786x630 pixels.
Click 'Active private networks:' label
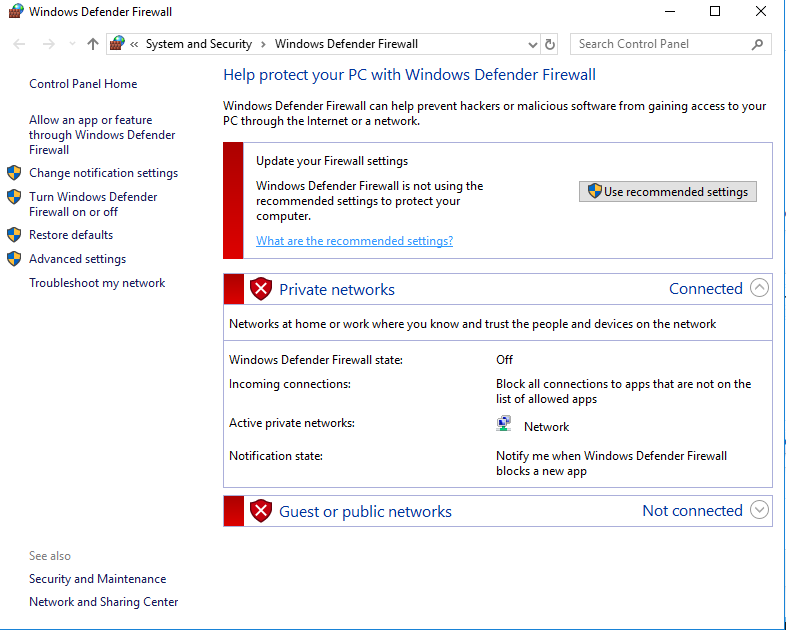click(292, 423)
